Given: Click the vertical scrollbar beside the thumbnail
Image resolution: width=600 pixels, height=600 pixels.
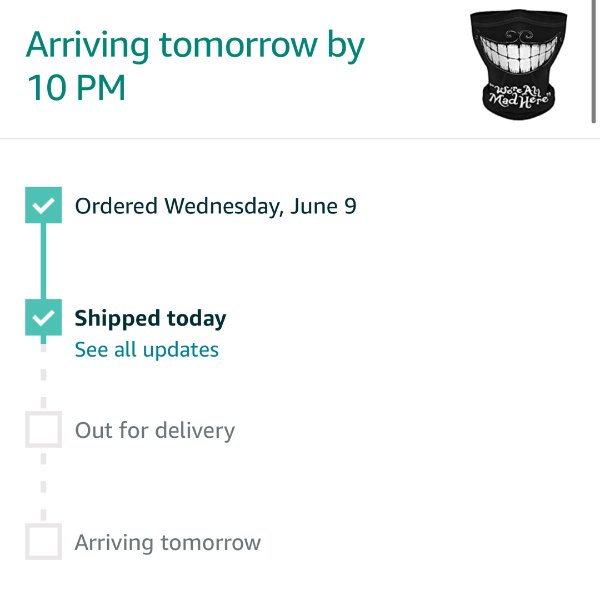Looking at the screenshot, I should coord(593,61).
